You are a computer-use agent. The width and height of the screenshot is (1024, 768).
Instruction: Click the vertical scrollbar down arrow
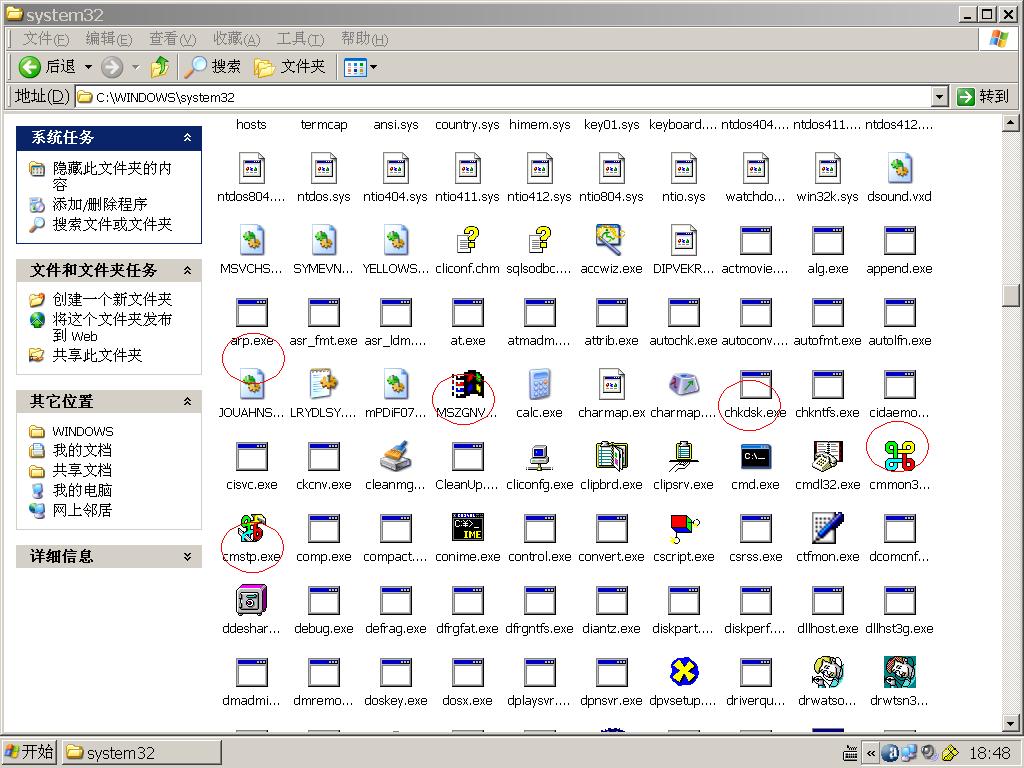(1010, 723)
